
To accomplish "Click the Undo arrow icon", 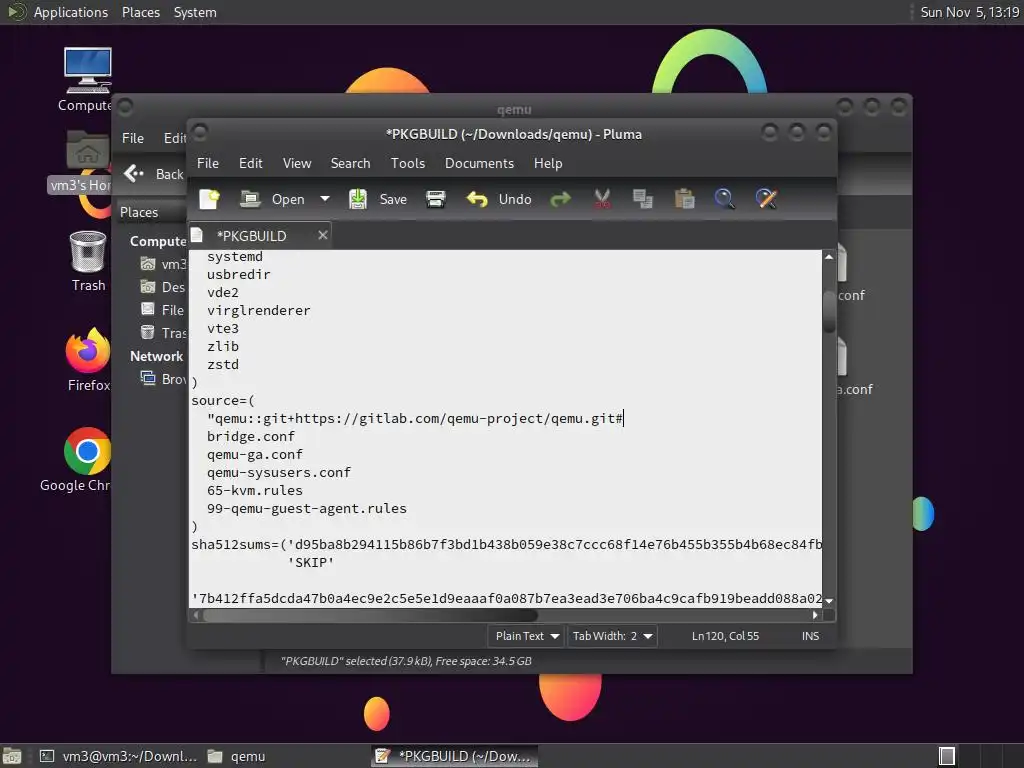I will point(477,199).
